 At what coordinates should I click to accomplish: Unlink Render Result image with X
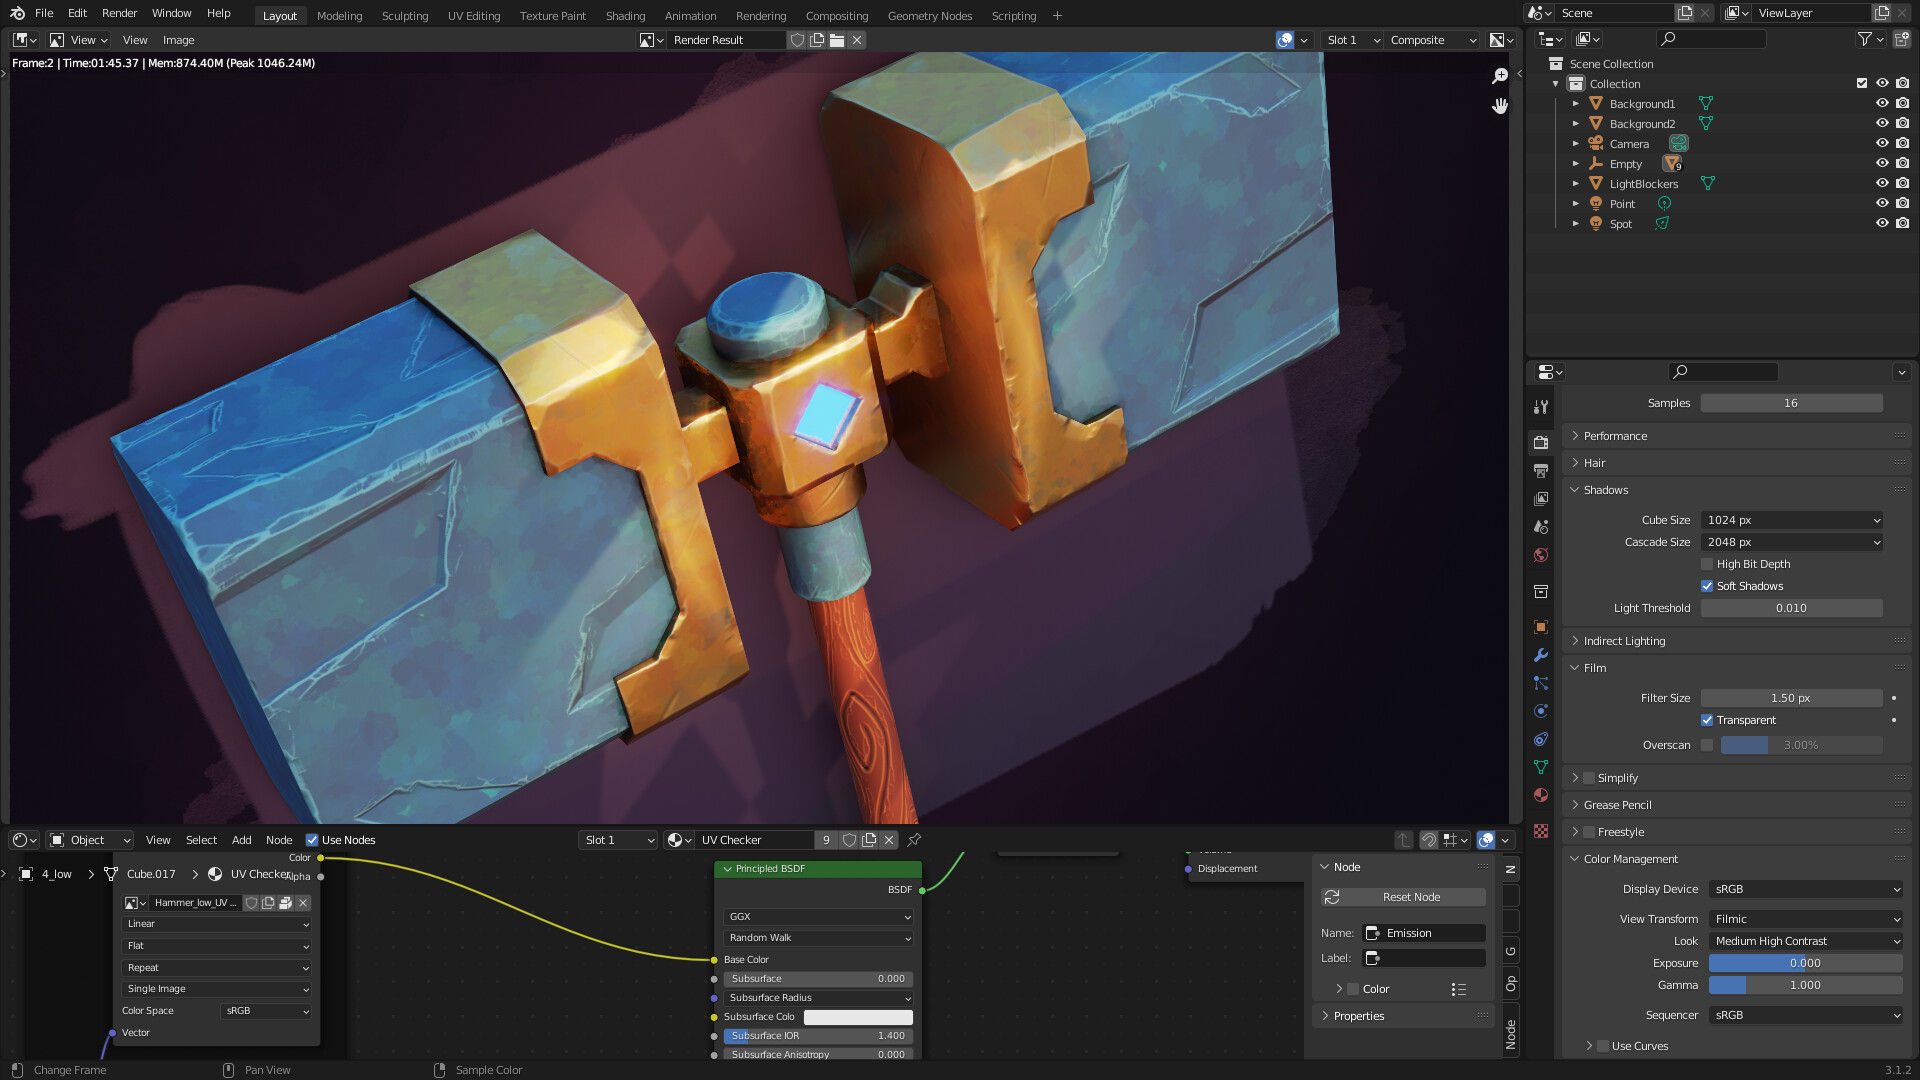tap(857, 40)
